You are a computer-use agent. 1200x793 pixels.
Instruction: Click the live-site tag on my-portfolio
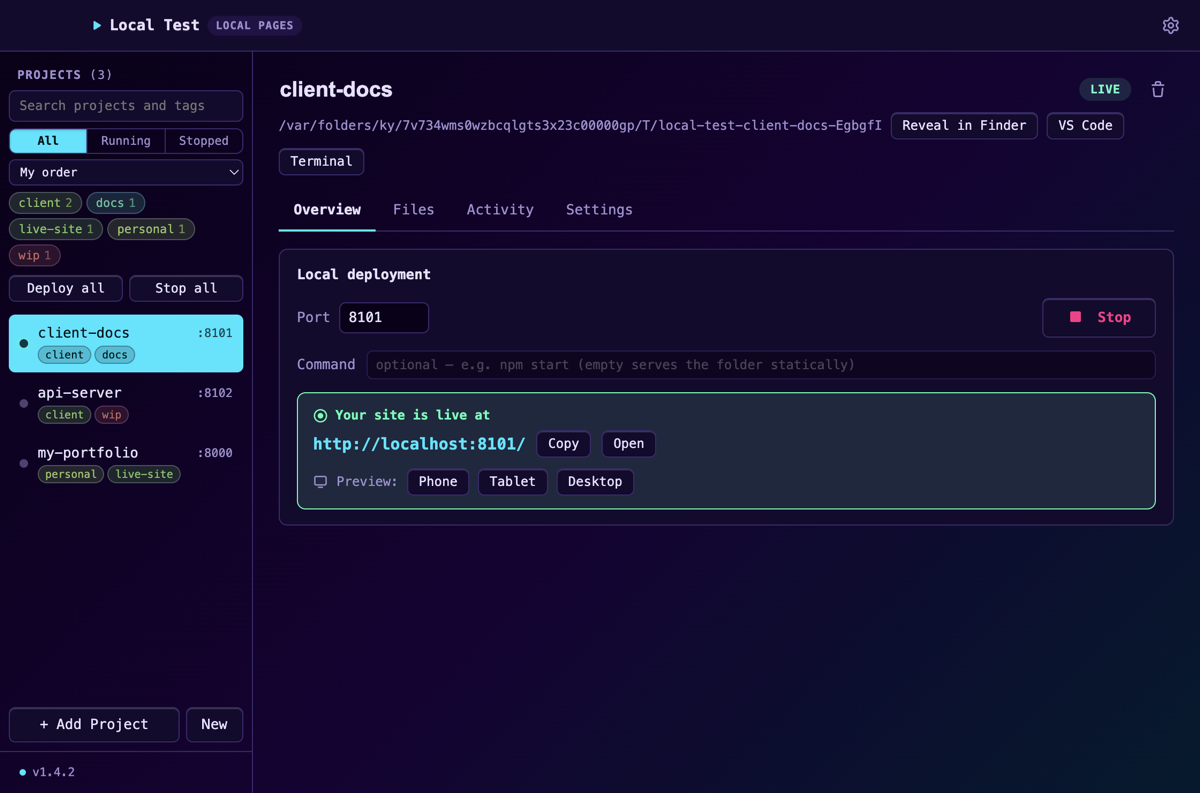click(144, 475)
